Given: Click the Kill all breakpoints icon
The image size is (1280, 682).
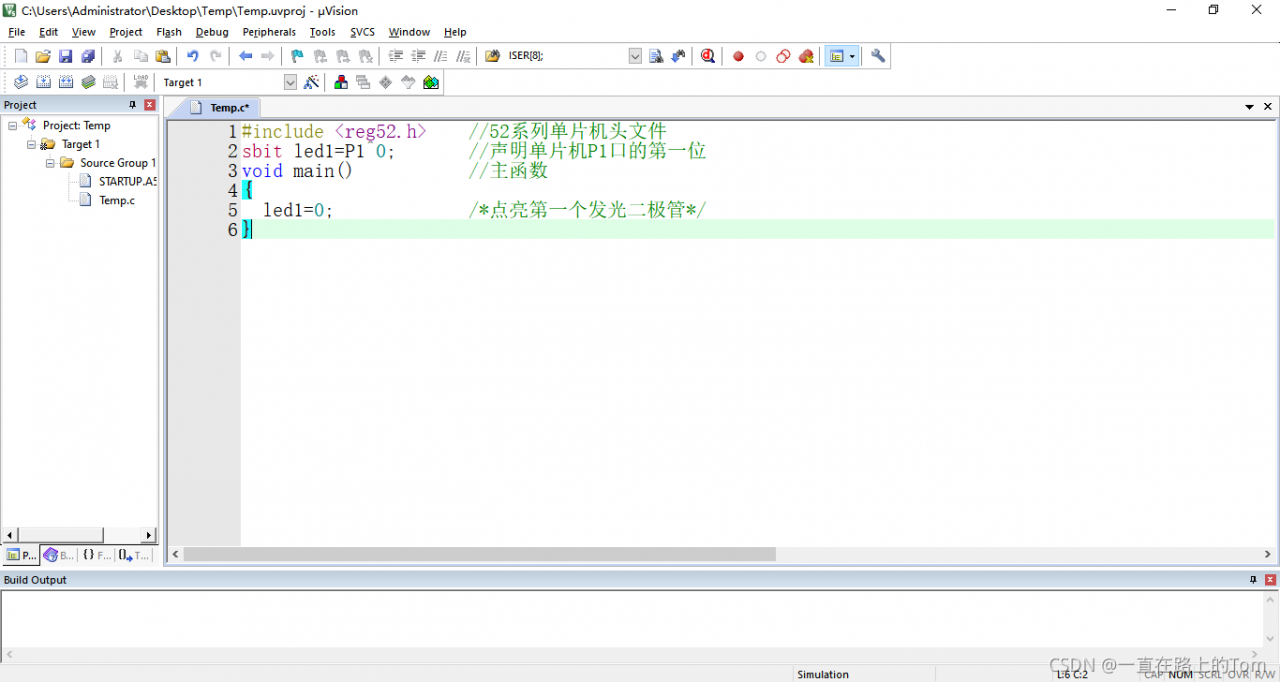Looking at the screenshot, I should click(x=806, y=57).
